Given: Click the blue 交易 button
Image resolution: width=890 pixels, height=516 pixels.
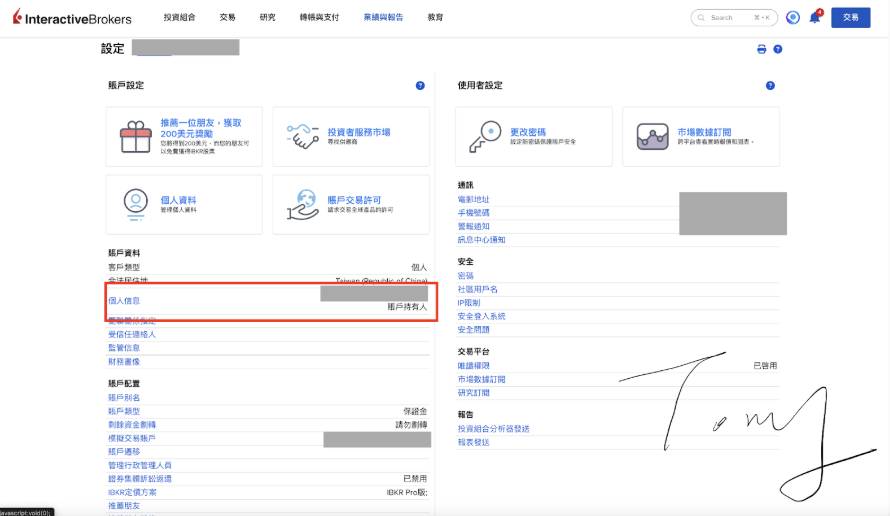Looking at the screenshot, I should [x=850, y=18].
